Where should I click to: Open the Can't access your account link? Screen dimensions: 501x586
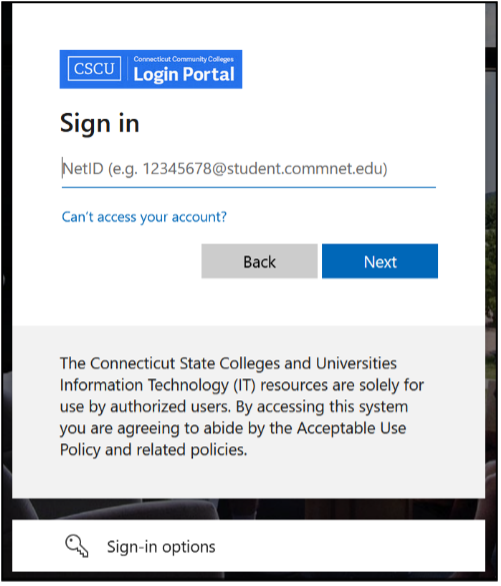pyautogui.click(x=145, y=218)
